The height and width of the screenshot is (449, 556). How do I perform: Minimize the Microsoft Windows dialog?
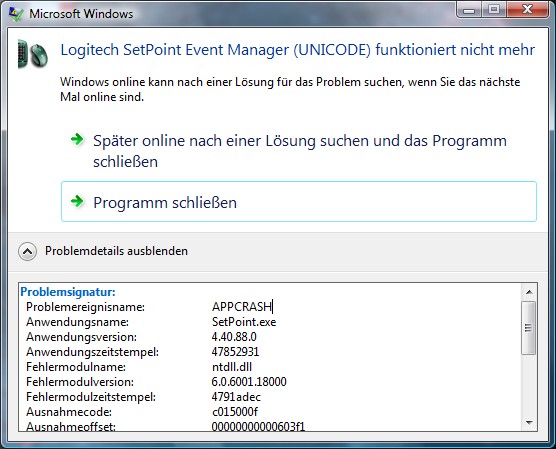click(469, 10)
